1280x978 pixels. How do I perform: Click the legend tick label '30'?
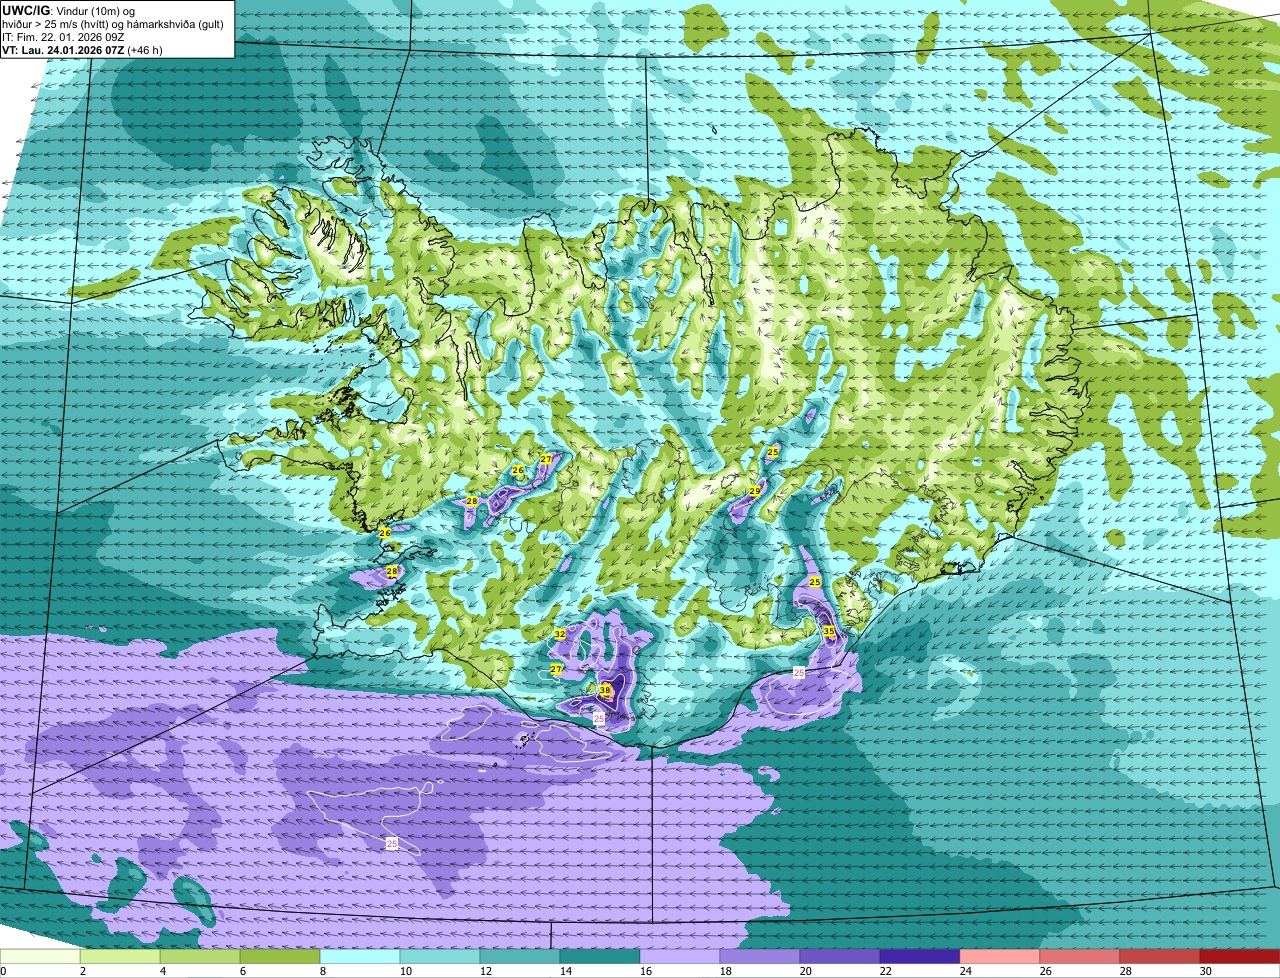[1205, 971]
